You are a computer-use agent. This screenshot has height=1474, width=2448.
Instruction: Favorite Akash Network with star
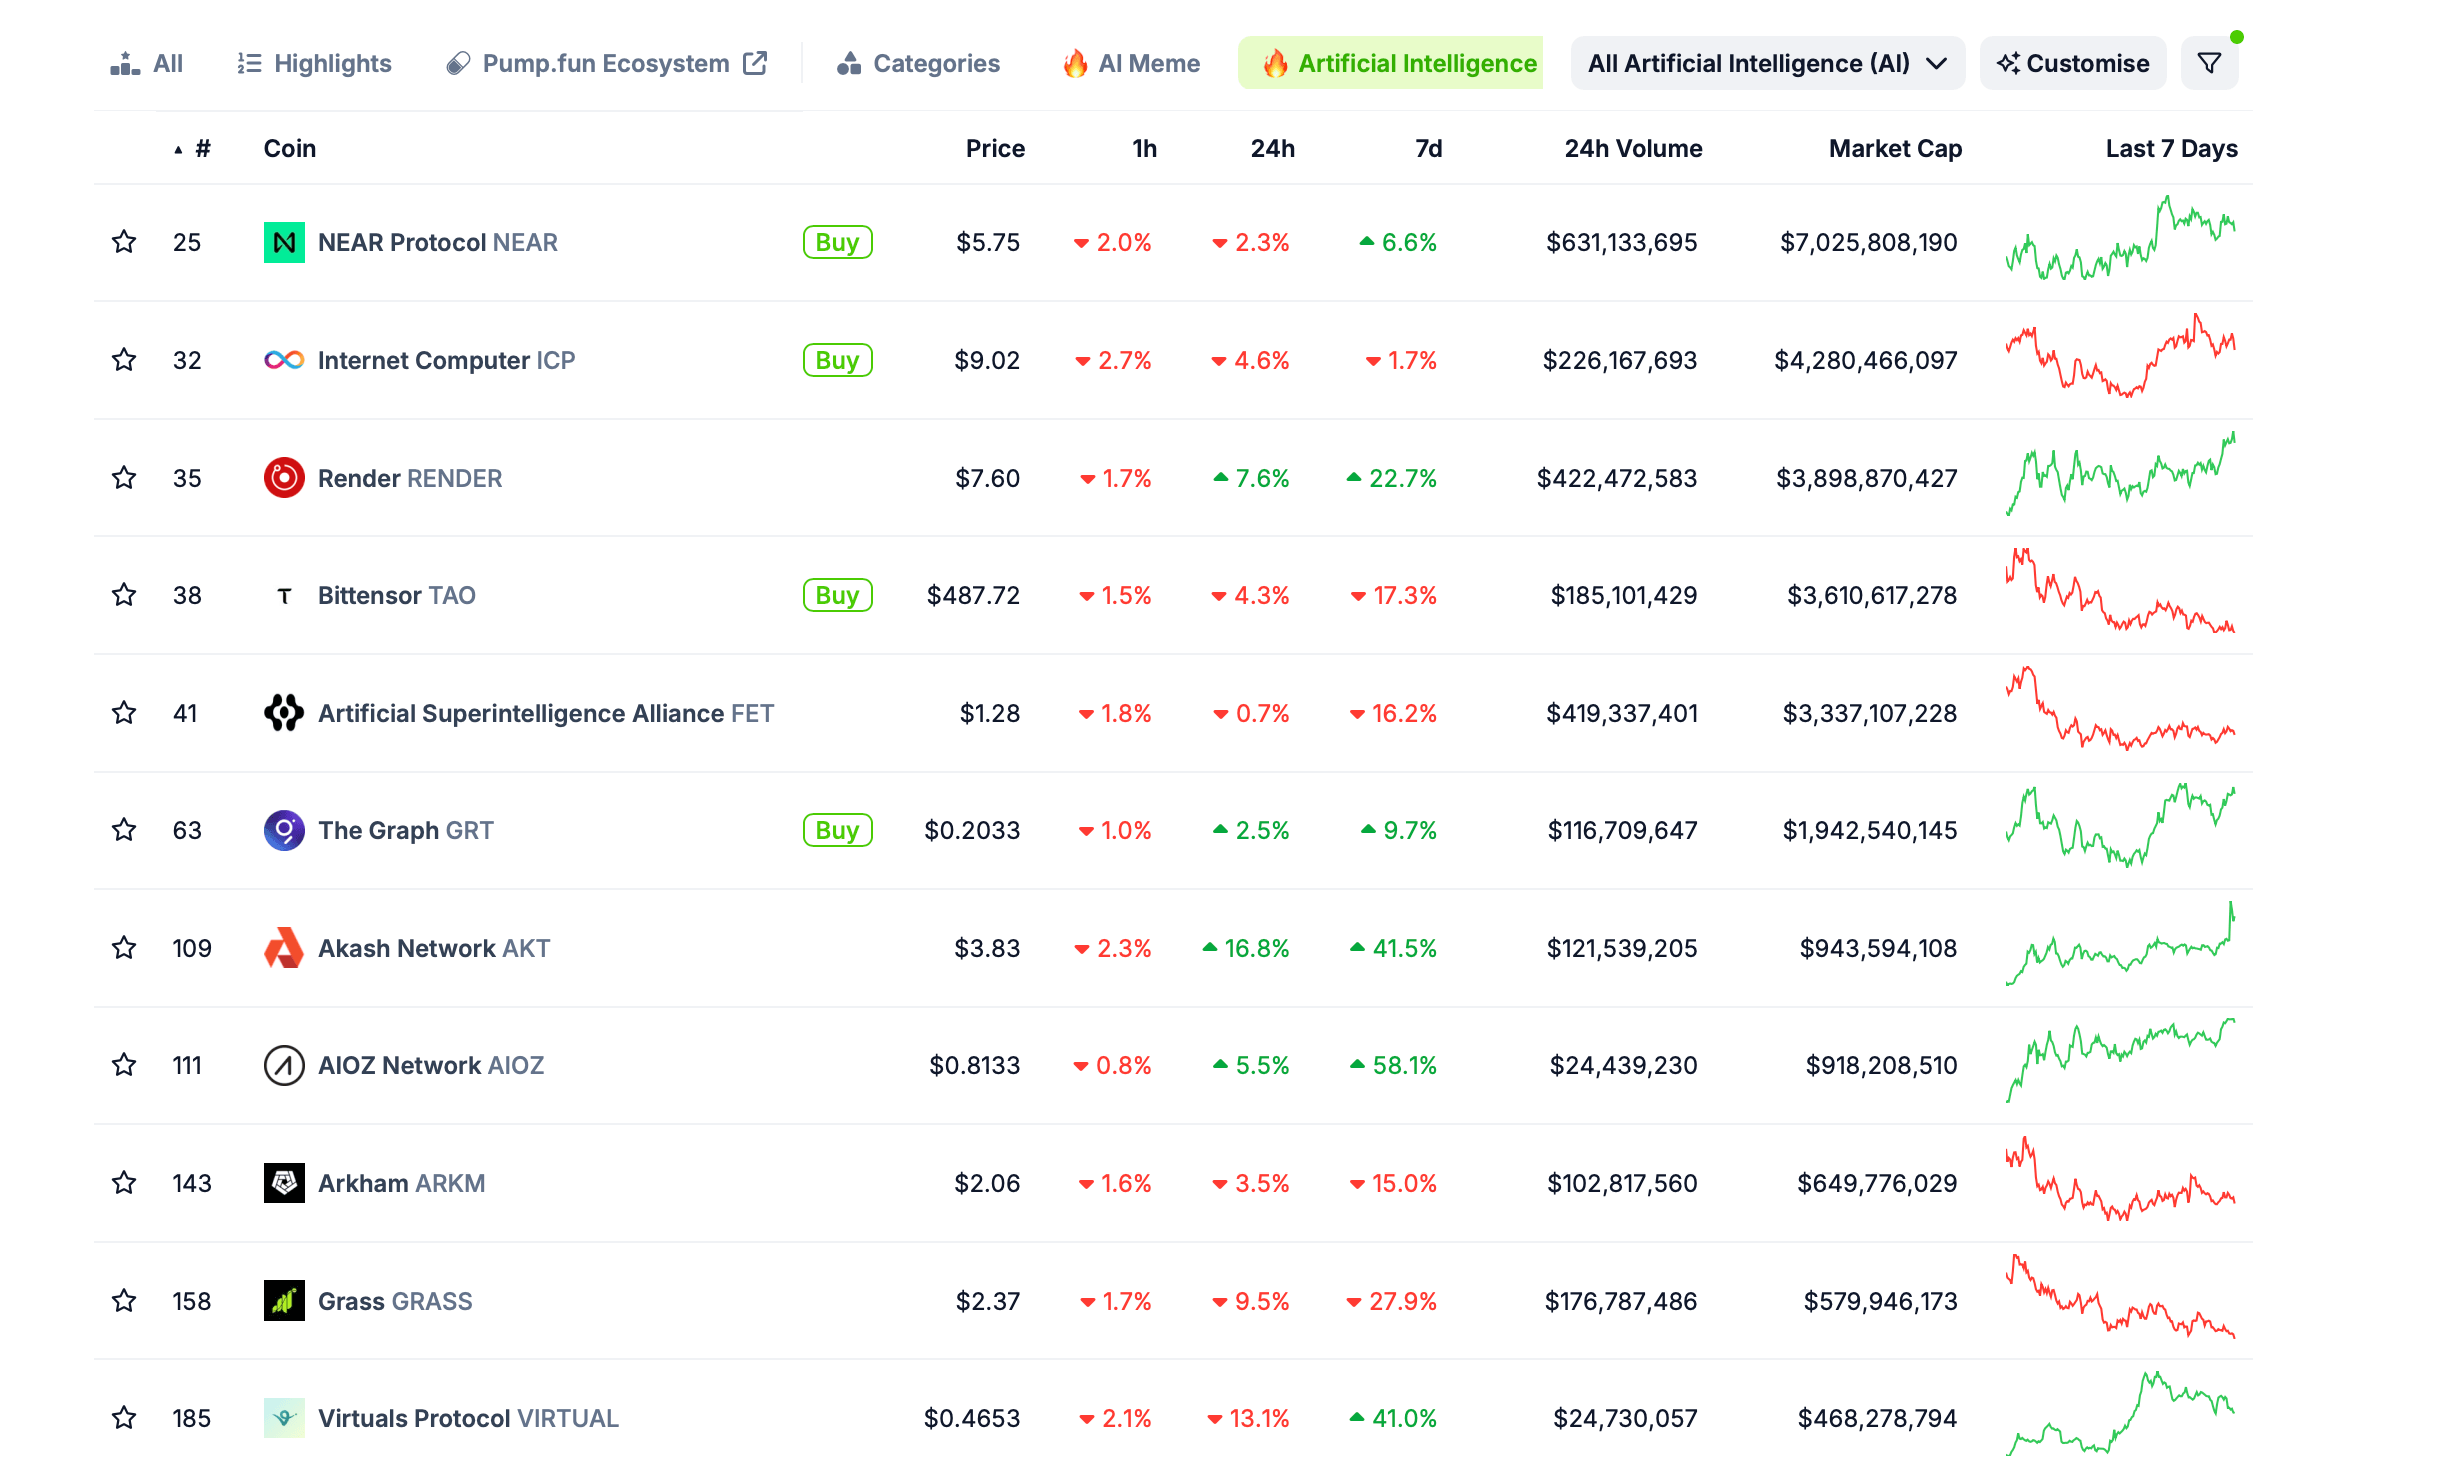point(124,948)
